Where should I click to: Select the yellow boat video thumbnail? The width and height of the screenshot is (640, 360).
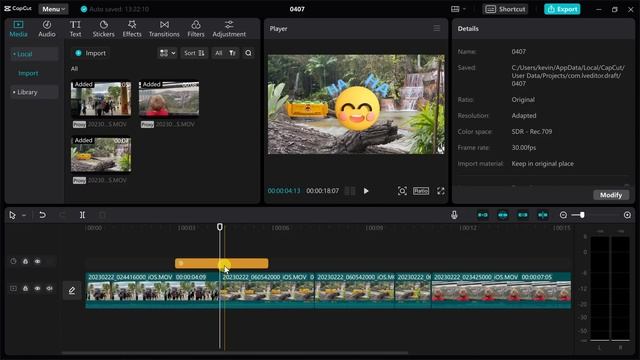[101, 154]
